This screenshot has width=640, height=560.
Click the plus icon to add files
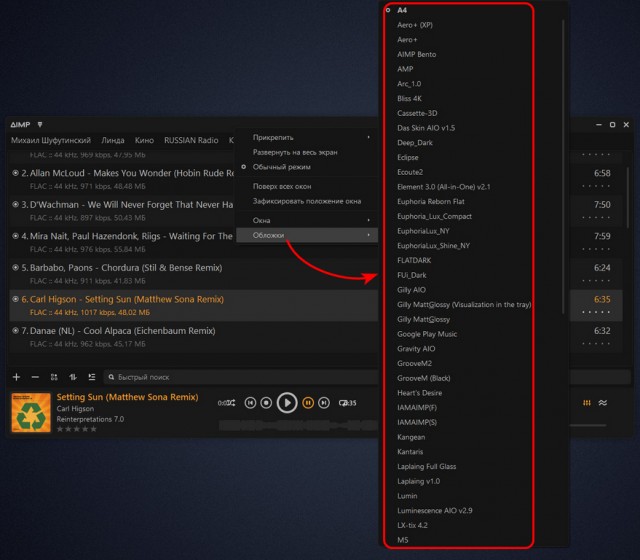click(16, 377)
